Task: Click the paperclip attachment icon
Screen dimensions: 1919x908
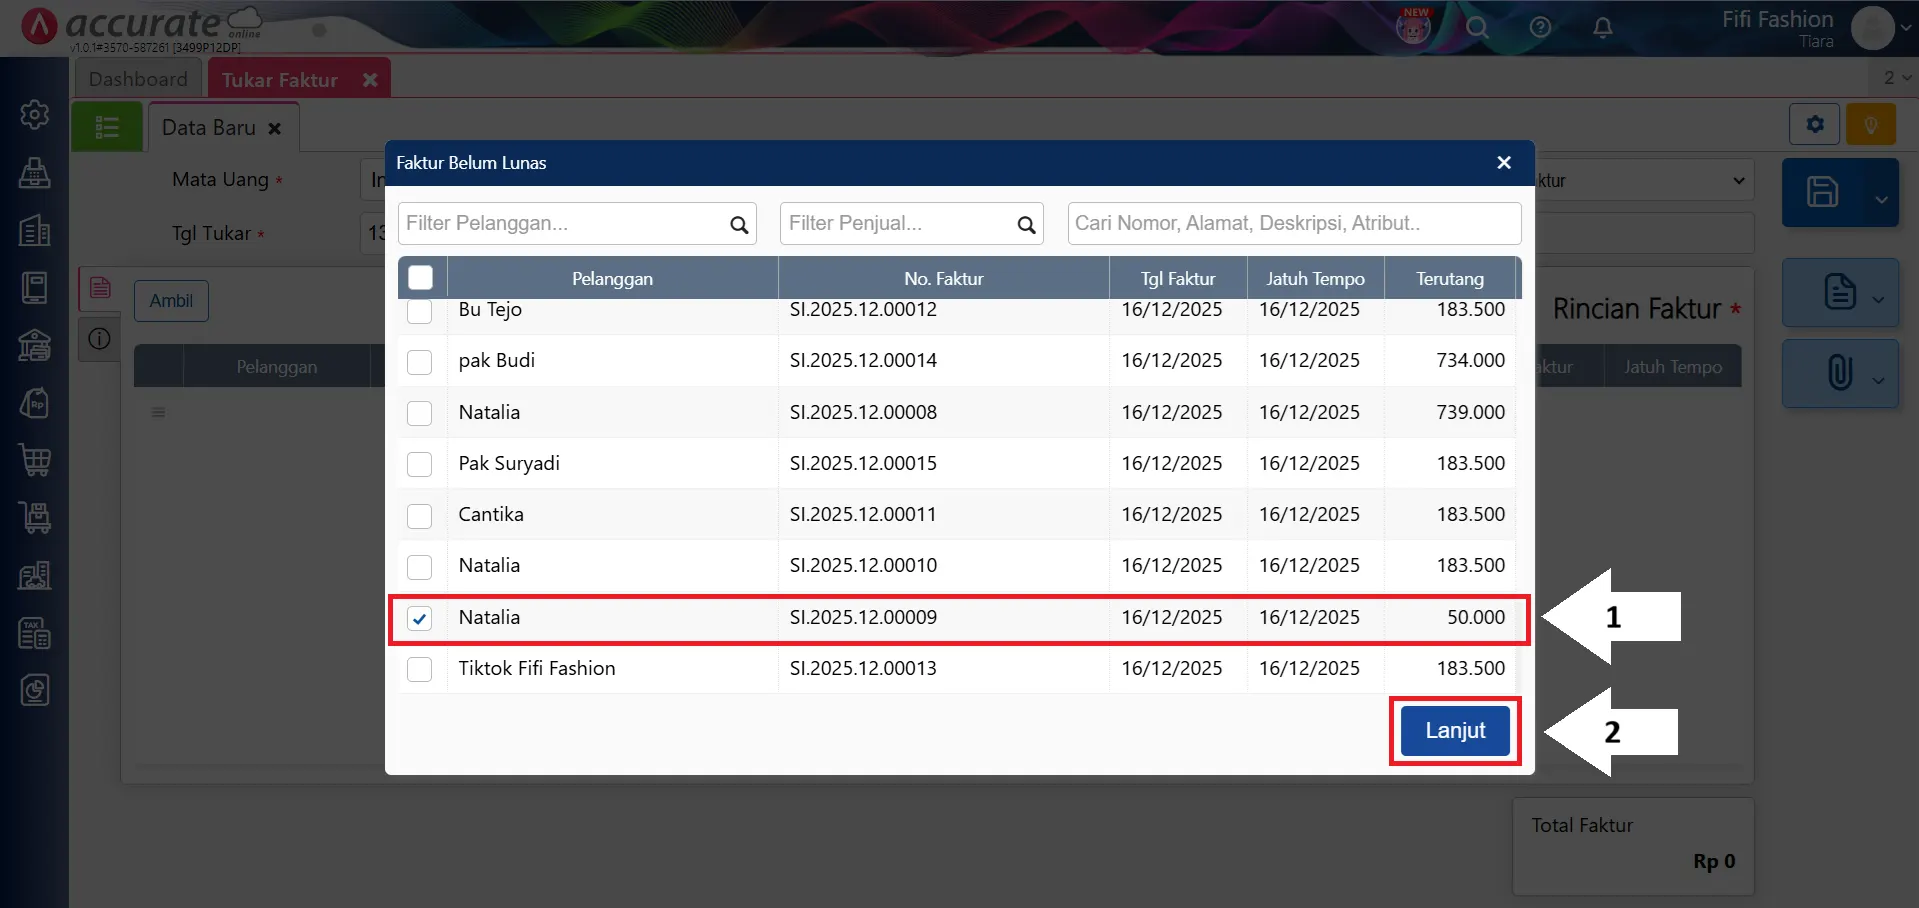Action: coord(1838,373)
